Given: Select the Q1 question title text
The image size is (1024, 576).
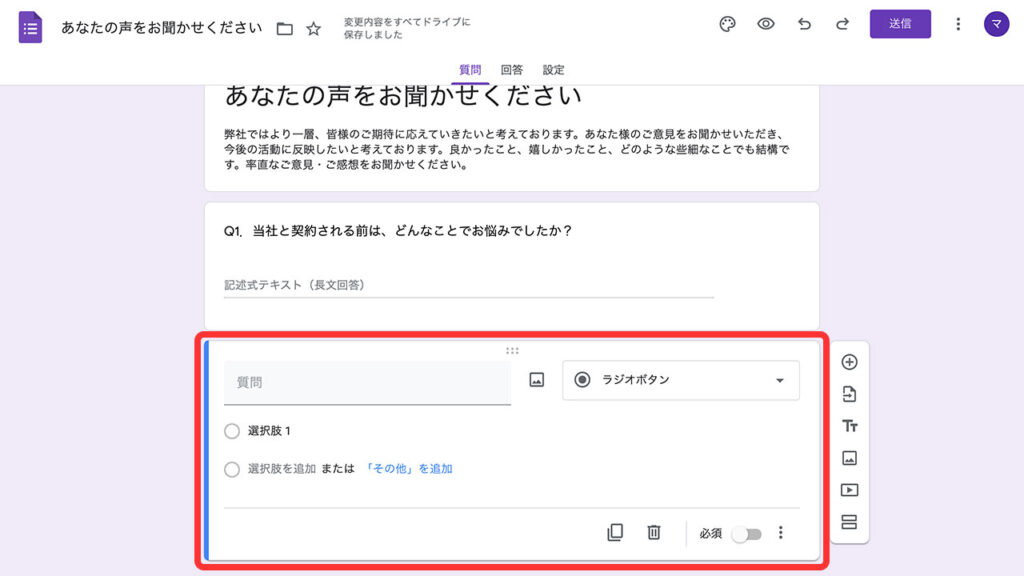Looking at the screenshot, I should tap(398, 231).
